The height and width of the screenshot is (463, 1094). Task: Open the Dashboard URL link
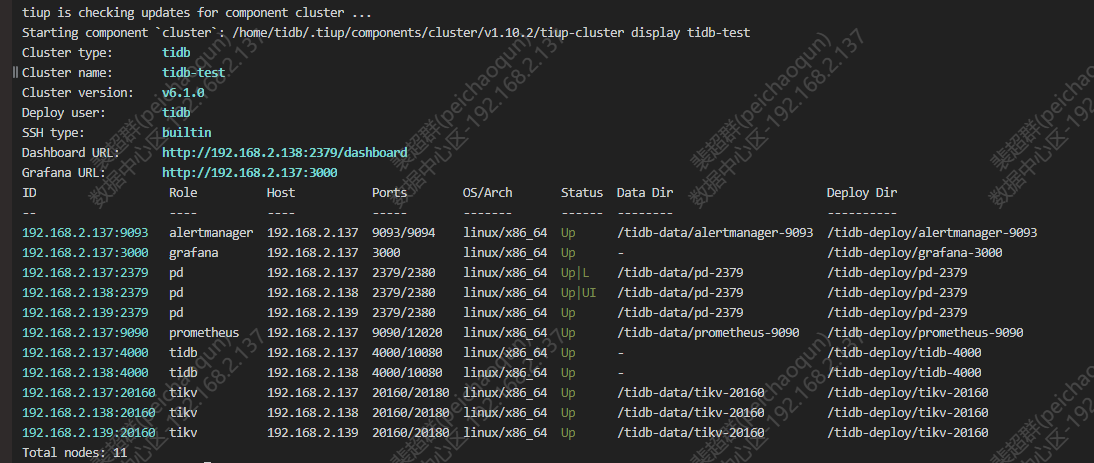284,152
